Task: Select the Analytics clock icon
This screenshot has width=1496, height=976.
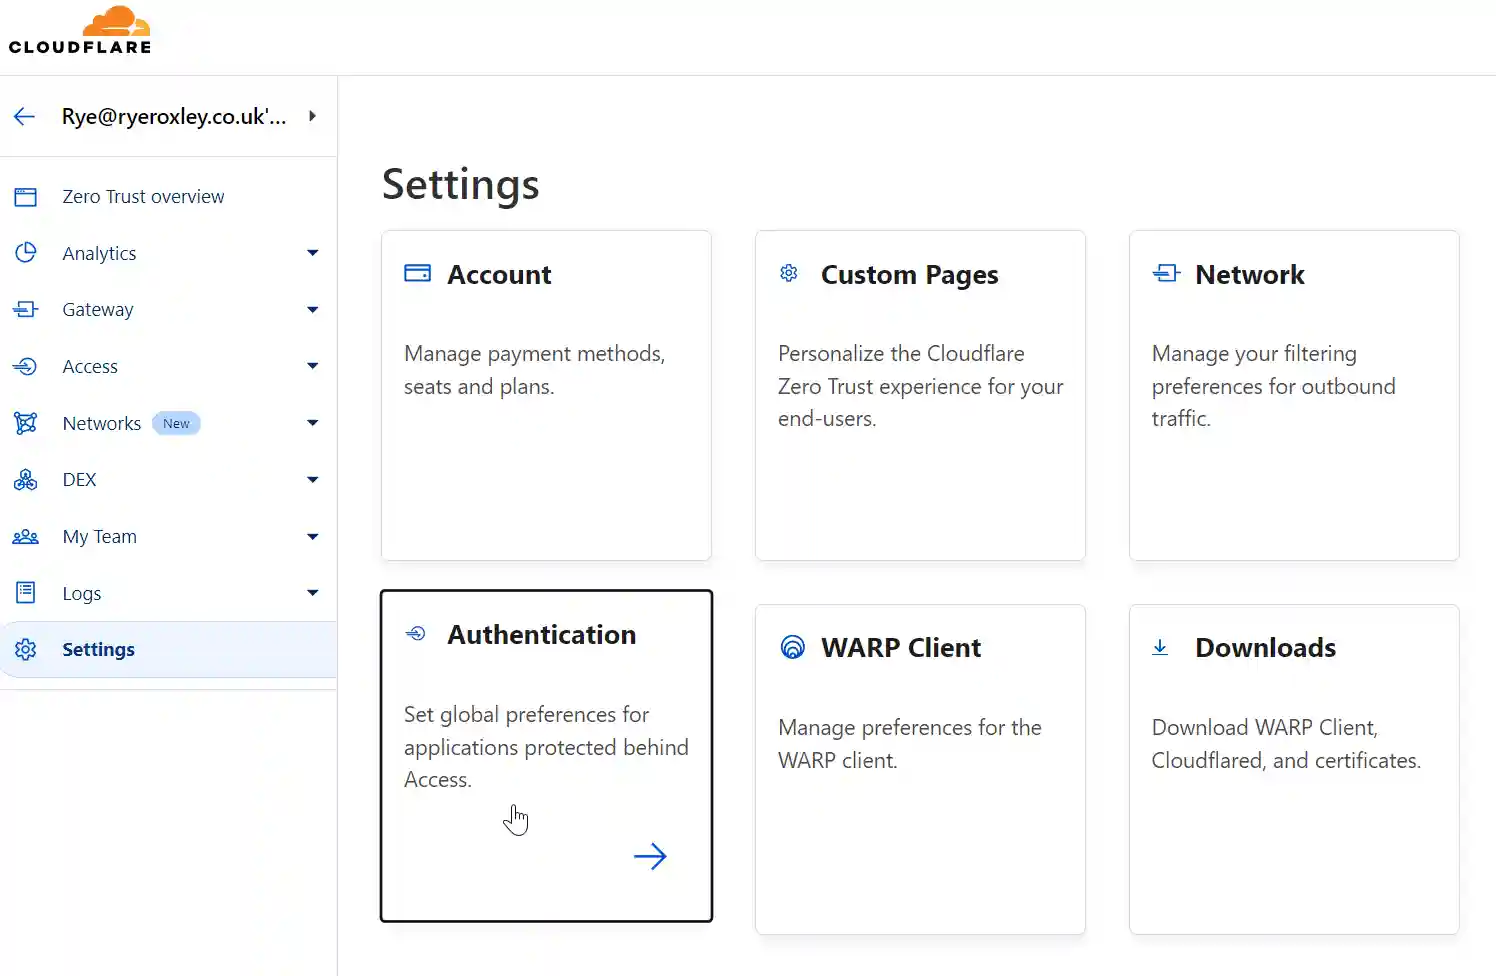Action: [x=25, y=253]
